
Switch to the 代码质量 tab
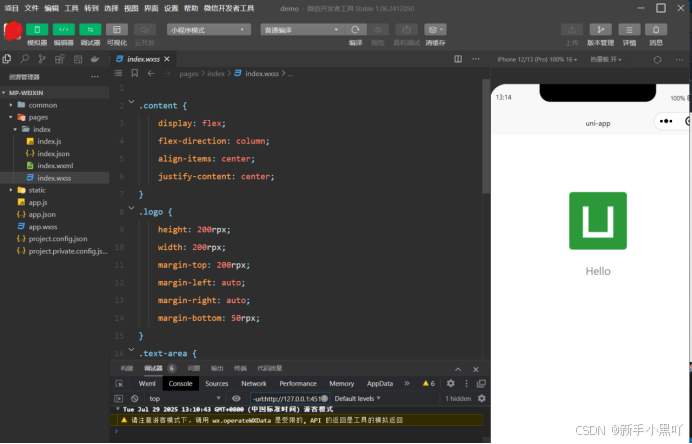coord(270,368)
